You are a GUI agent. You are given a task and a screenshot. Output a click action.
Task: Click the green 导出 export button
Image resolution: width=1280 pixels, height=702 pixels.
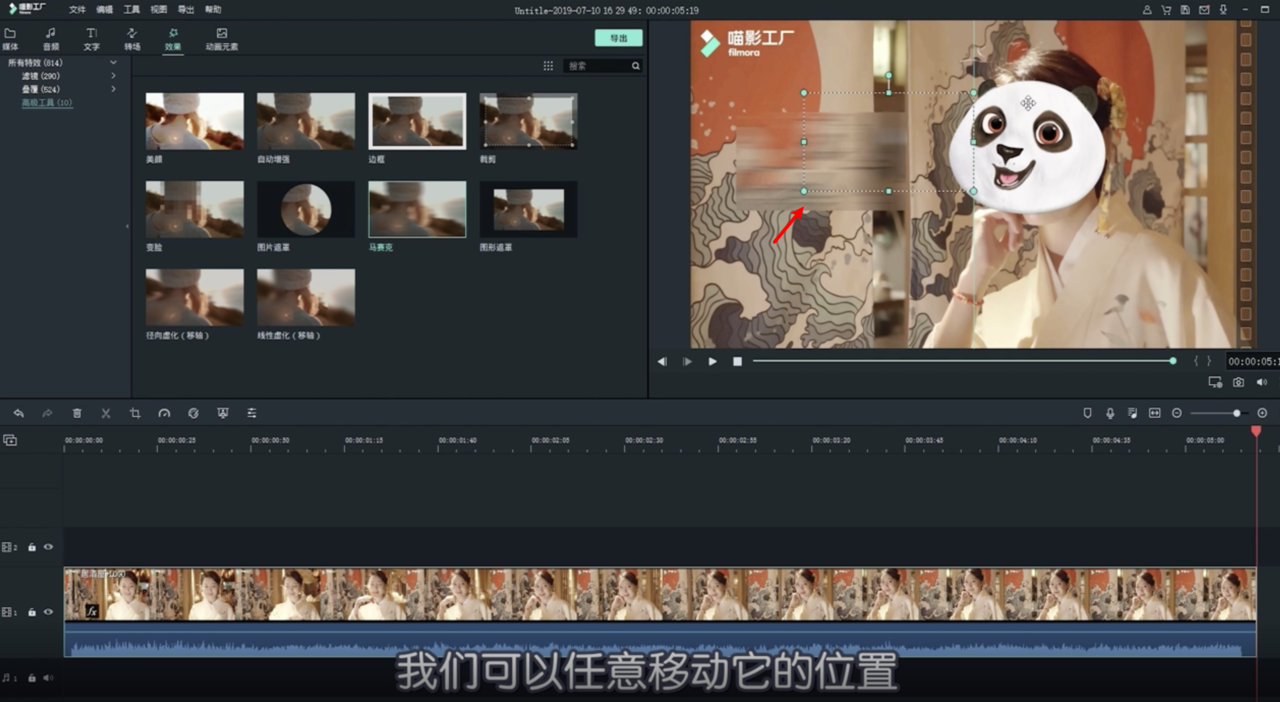[618, 38]
